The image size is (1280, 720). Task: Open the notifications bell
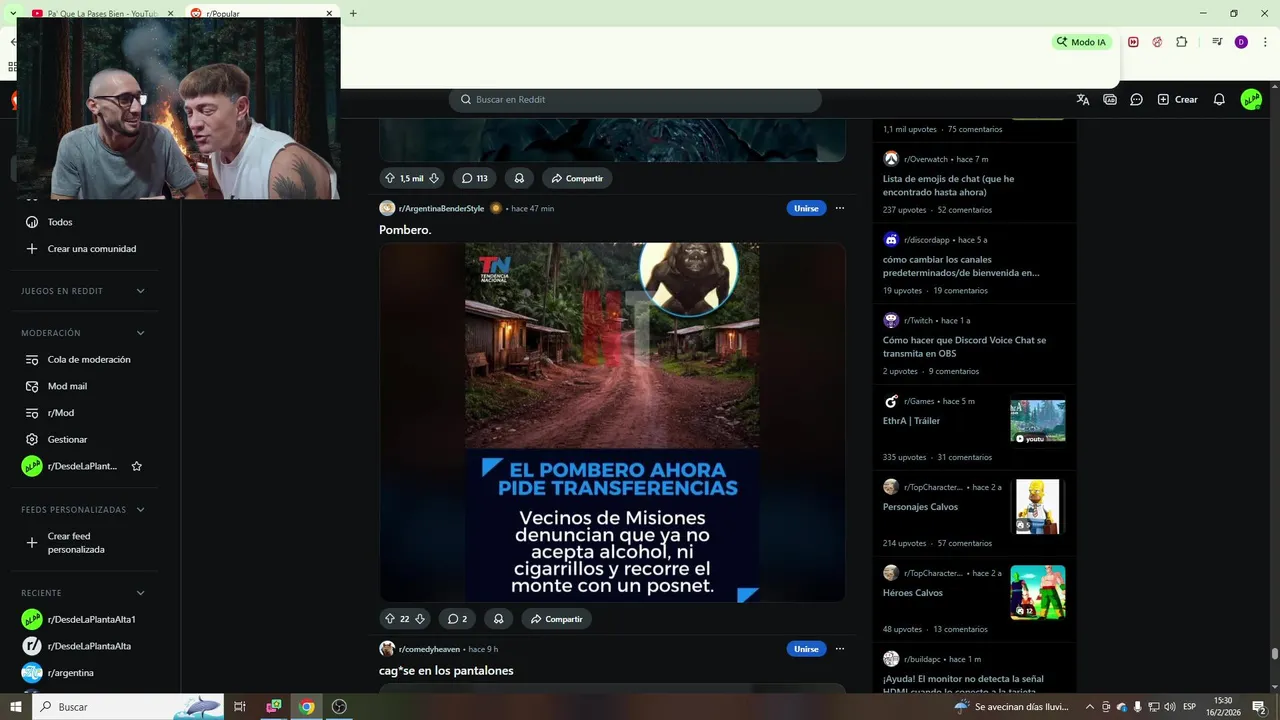tap(1219, 99)
